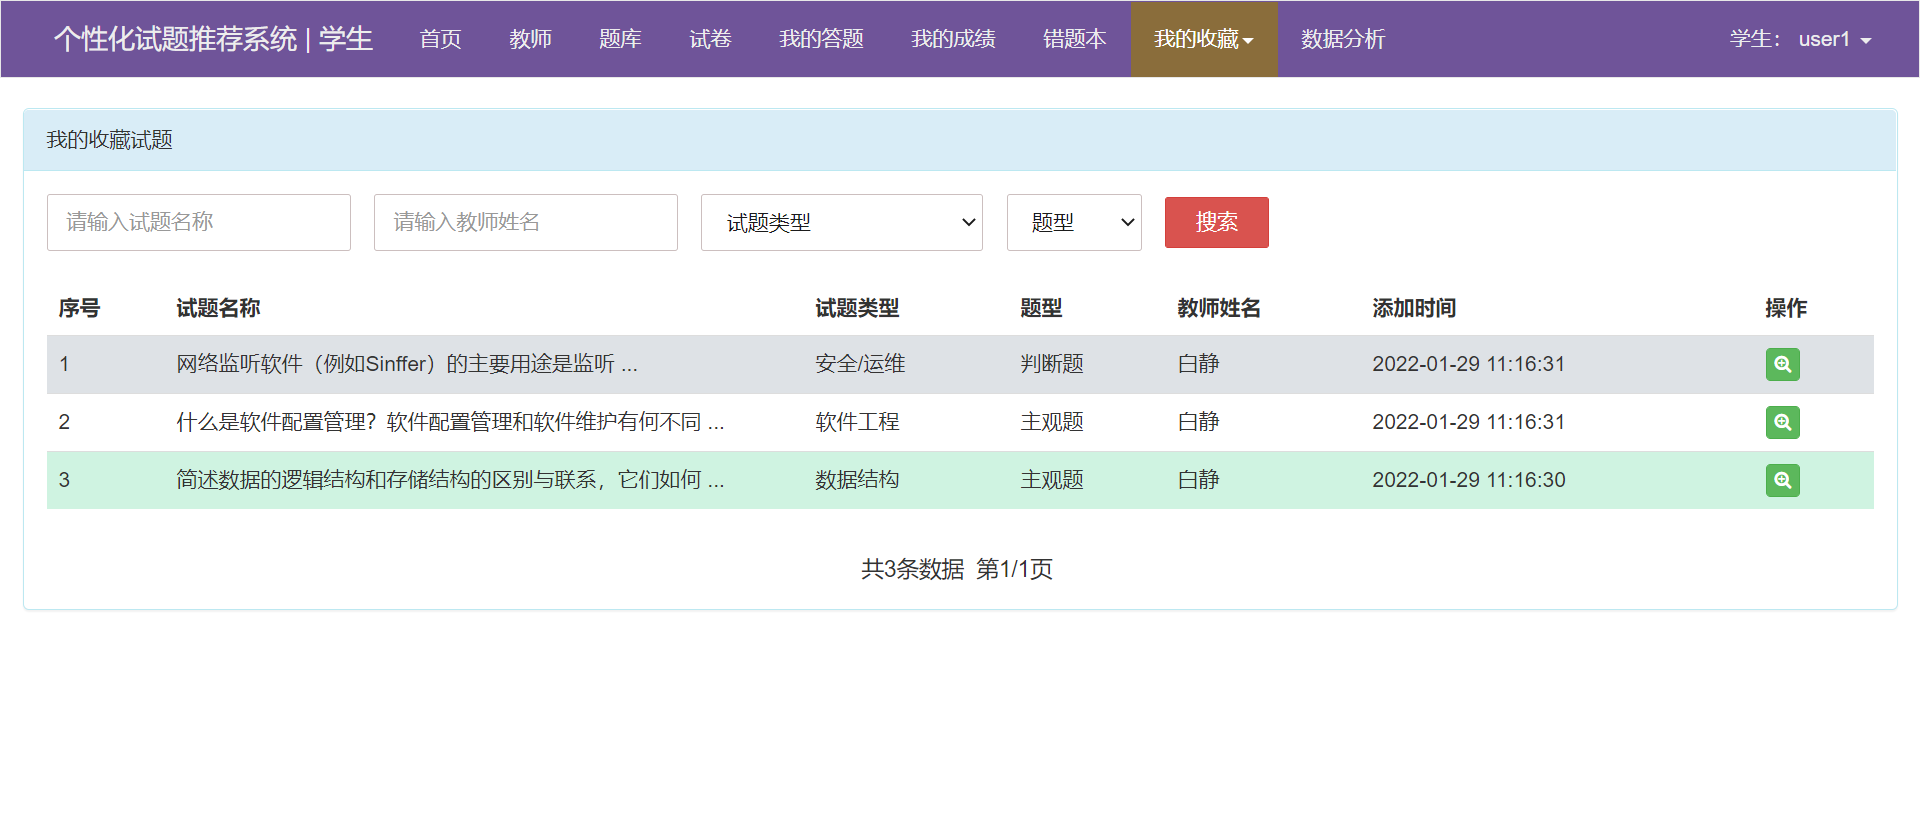Viewport: 1920px width, 824px height.
Task: Click the 添加时间 column header
Action: pyautogui.click(x=1414, y=308)
